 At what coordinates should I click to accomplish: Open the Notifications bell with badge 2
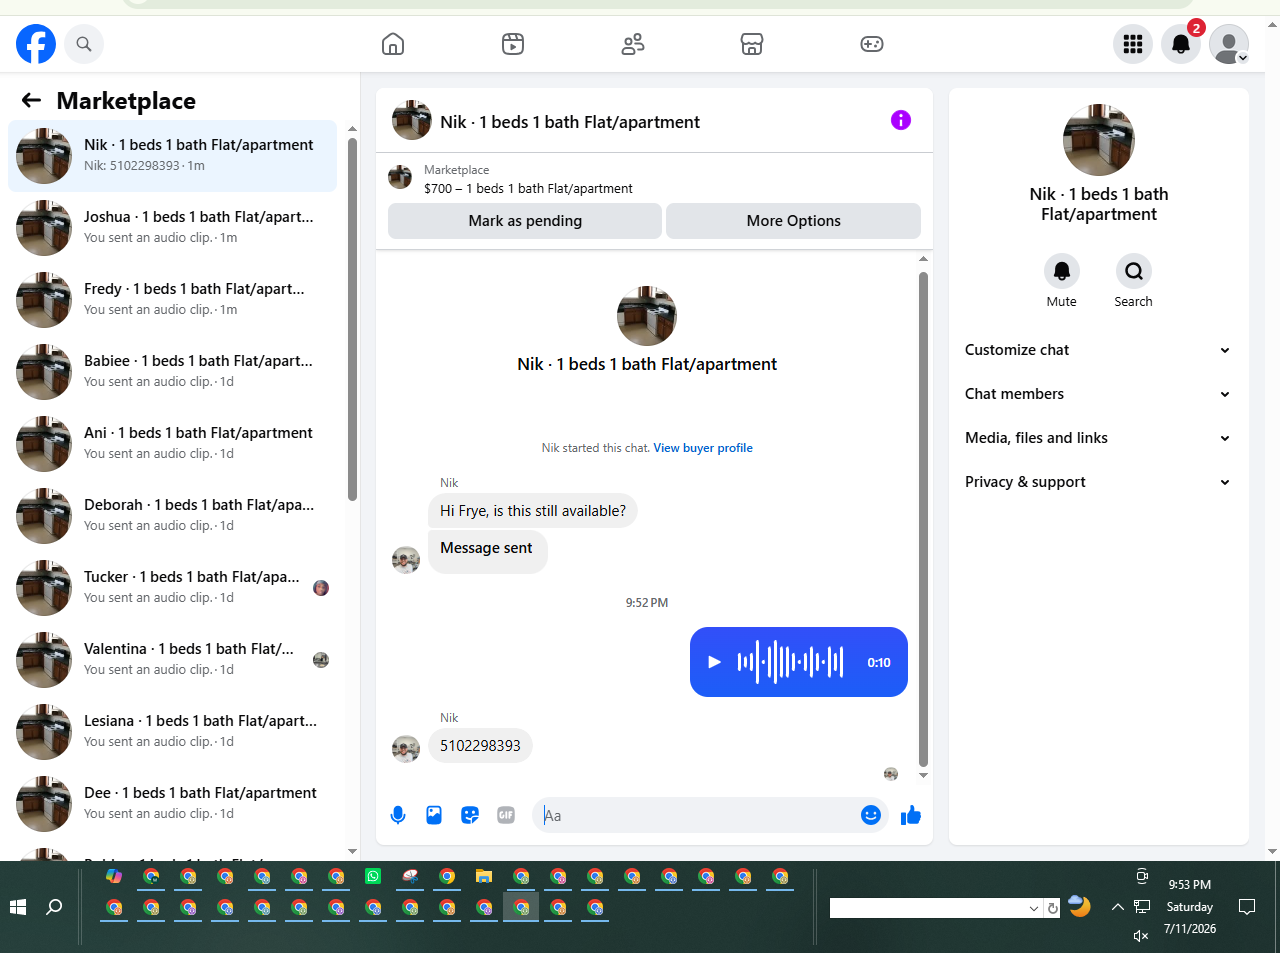tap(1181, 44)
